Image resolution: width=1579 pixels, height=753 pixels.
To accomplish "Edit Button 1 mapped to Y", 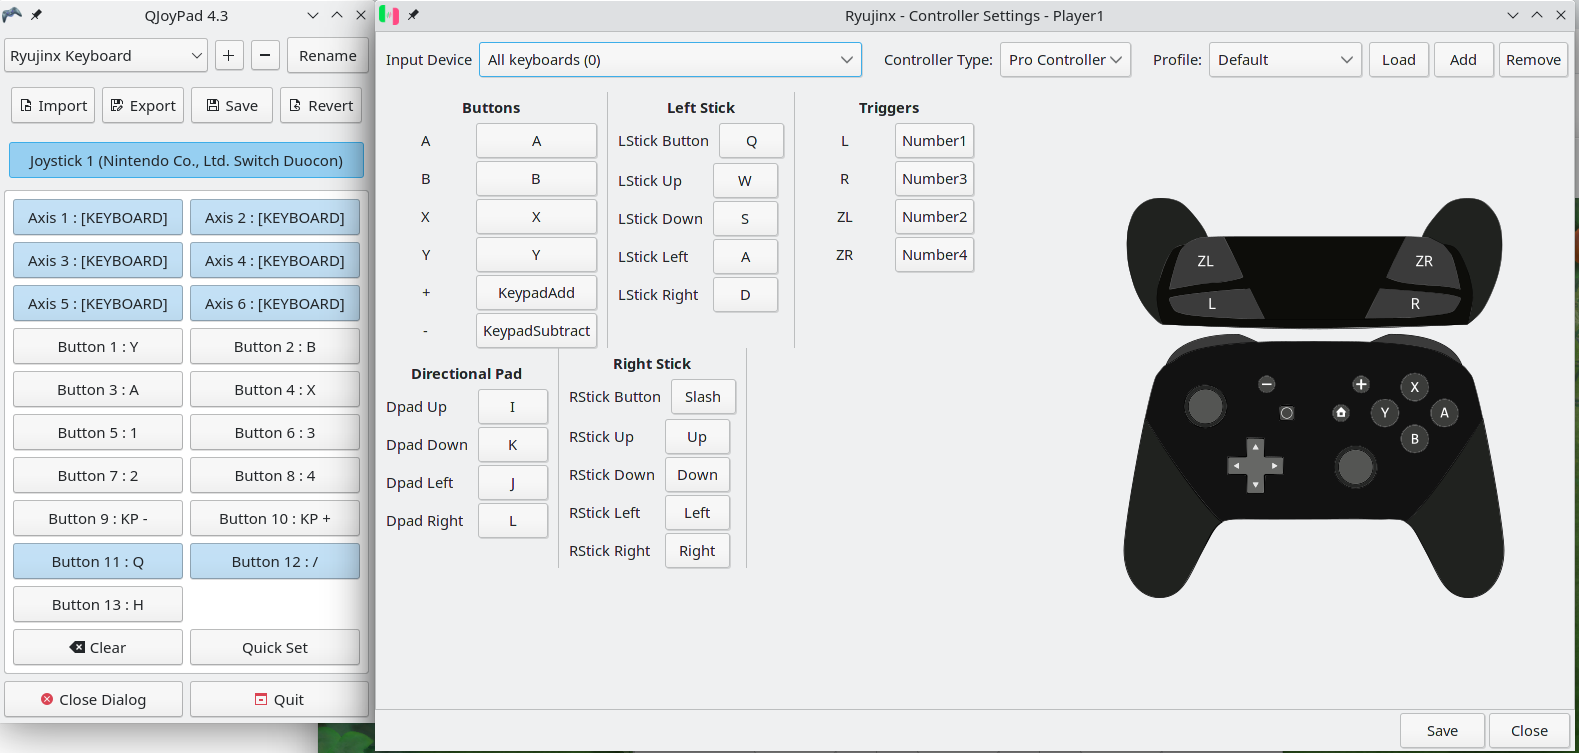I will [98, 347].
